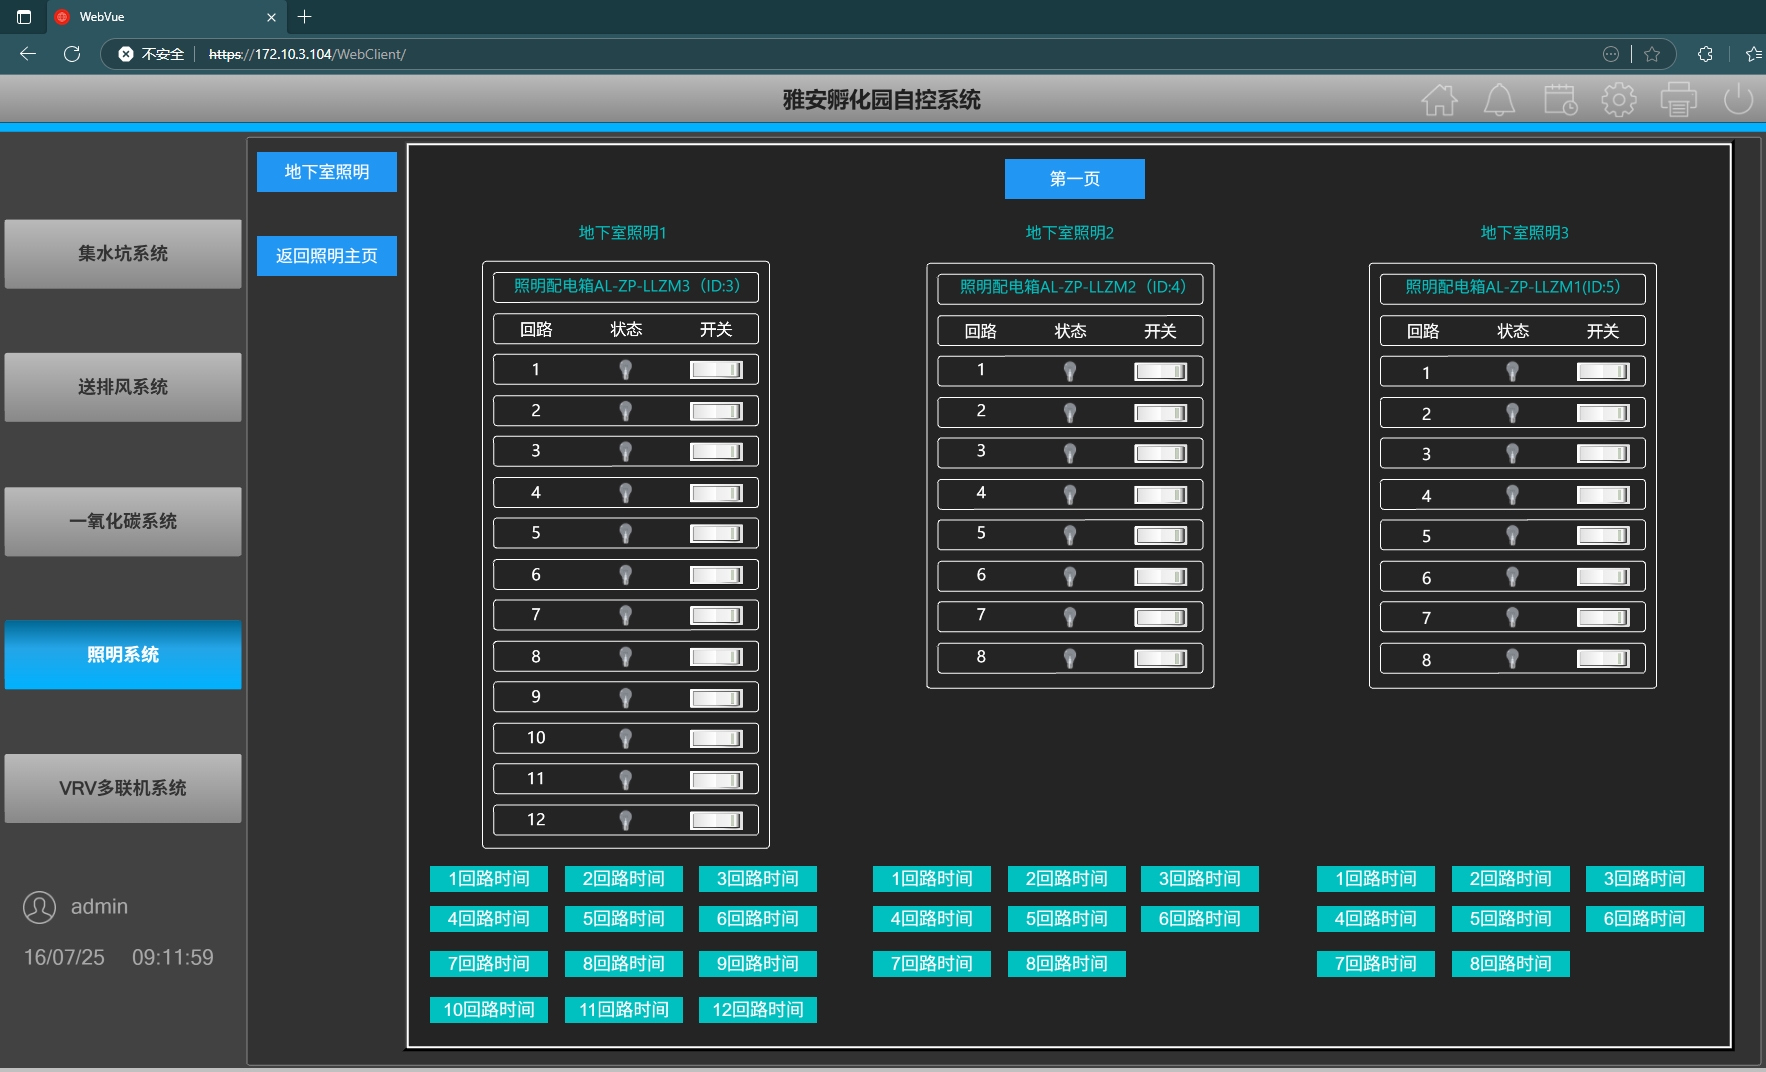Viewport: 1766px width, 1072px height.
Task: Open 集水坑系统 from sidebar
Action: click(123, 254)
